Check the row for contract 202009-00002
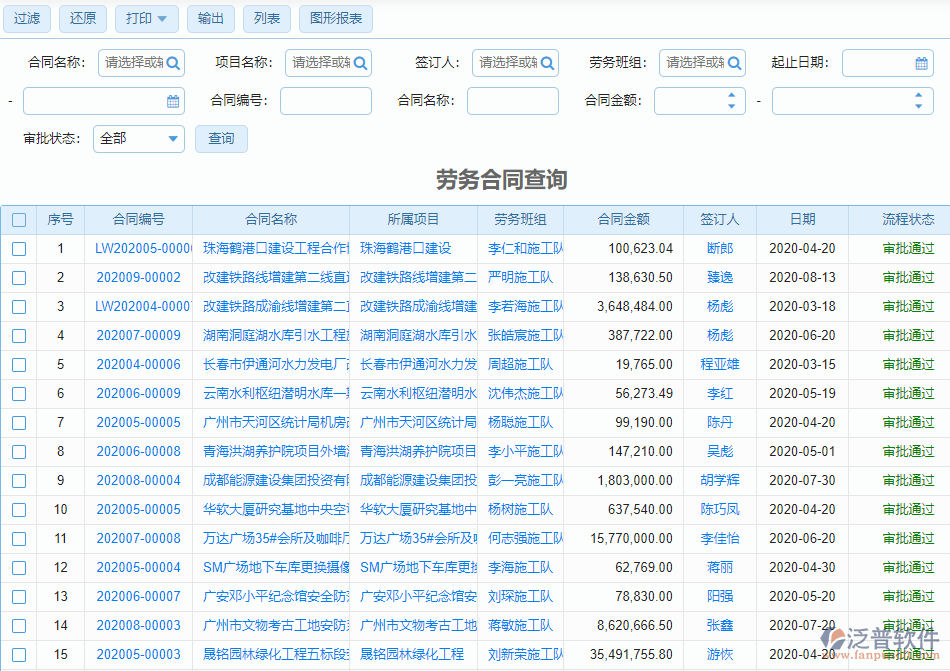Screen dimensions: 950x671 tap(19, 277)
